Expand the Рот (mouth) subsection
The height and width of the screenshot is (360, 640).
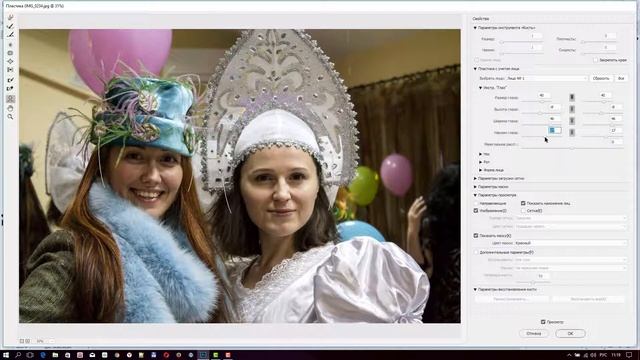[480, 162]
